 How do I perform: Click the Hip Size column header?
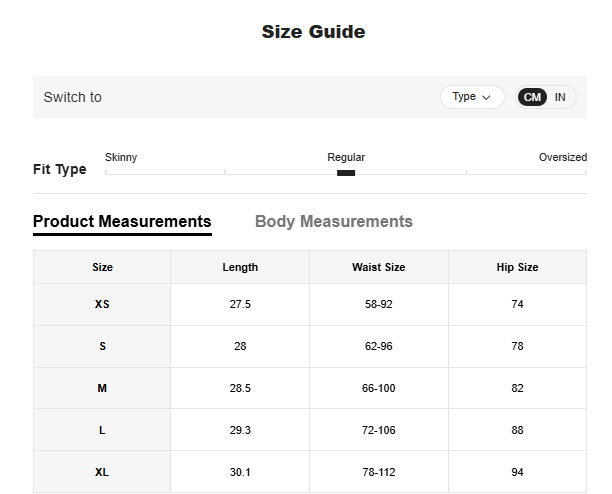coord(517,267)
